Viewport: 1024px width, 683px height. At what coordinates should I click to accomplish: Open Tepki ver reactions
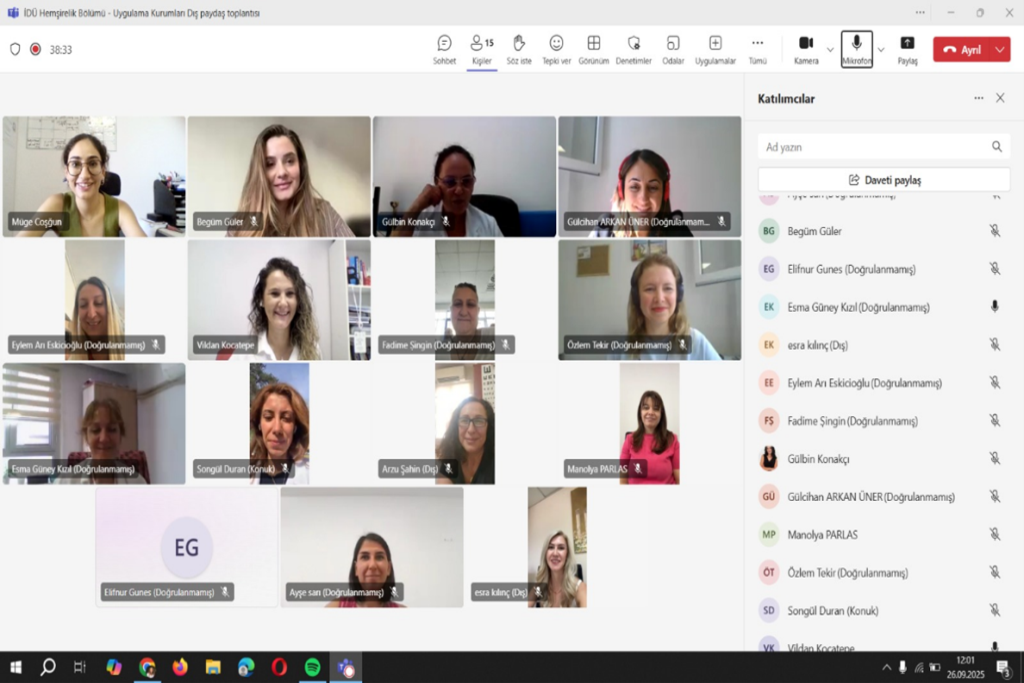point(556,48)
